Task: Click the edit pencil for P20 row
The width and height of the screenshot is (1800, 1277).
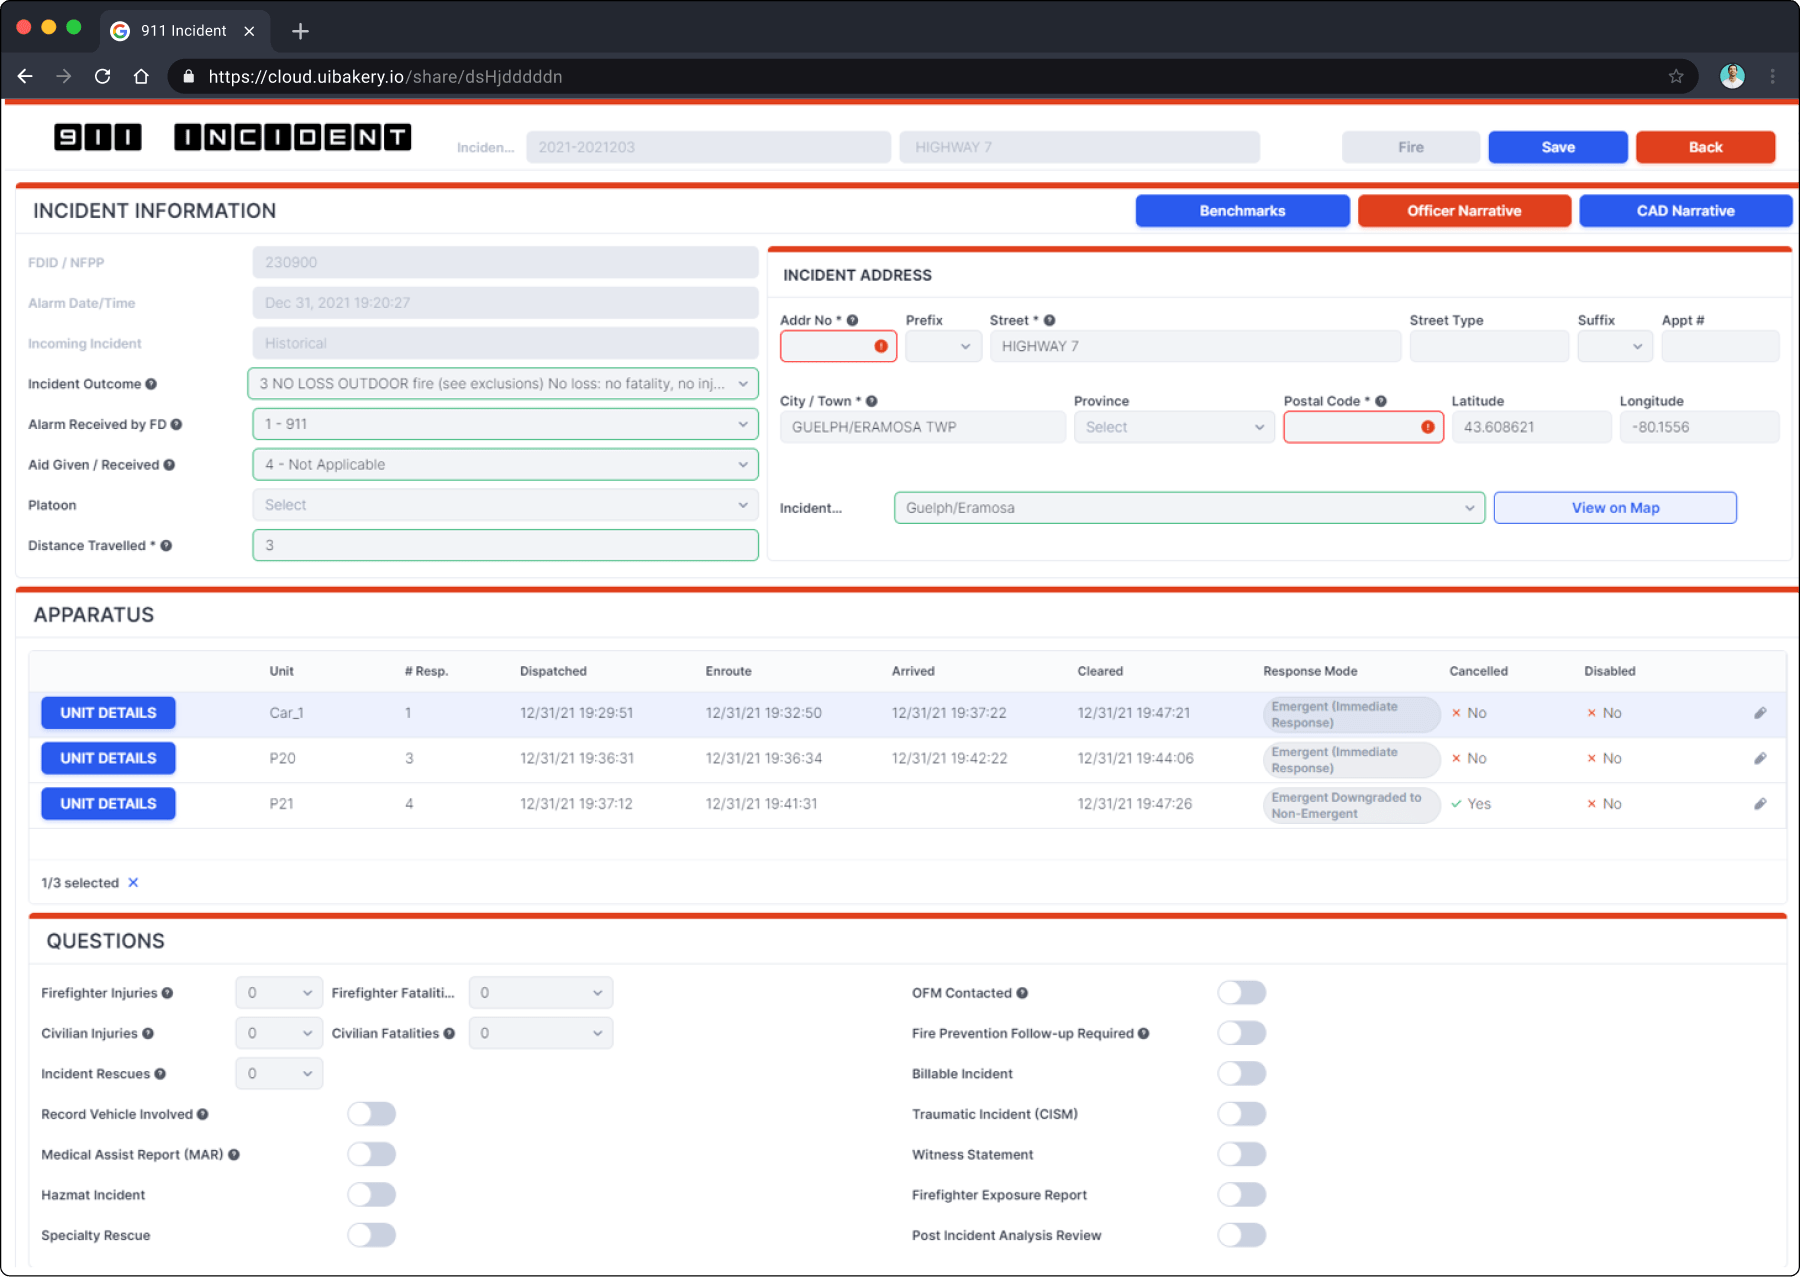Action: (x=1760, y=758)
